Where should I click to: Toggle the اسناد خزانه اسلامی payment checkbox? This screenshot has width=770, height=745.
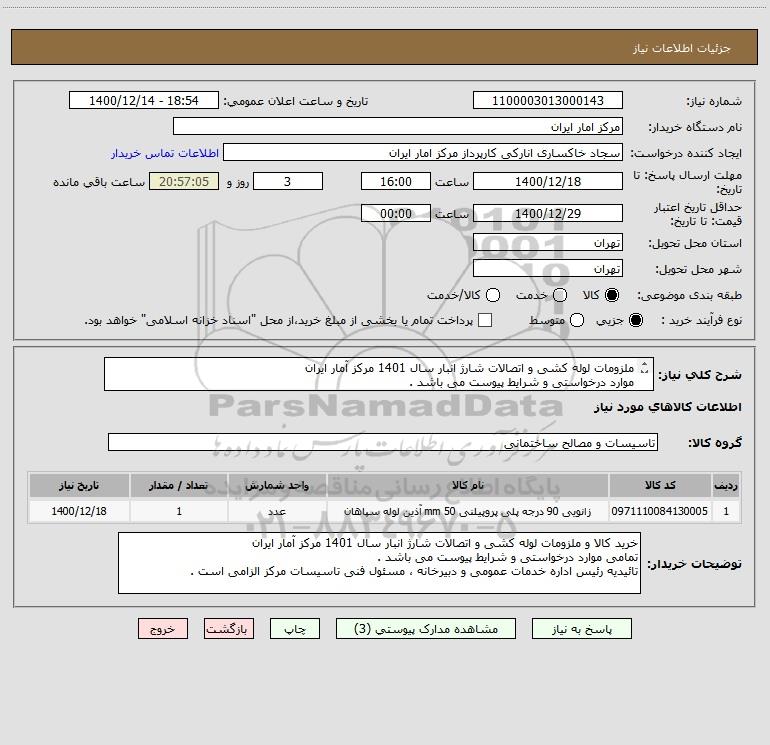[x=485, y=320]
